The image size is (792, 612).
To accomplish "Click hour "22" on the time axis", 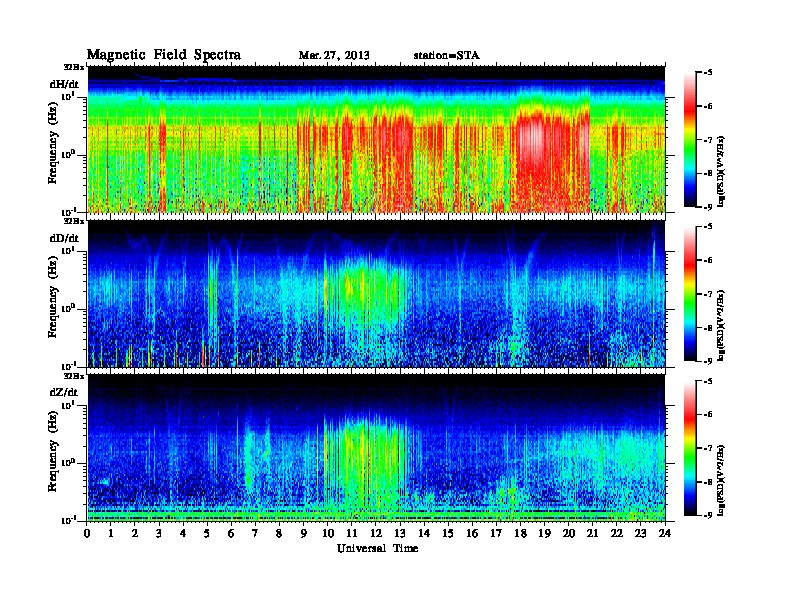I will (x=617, y=533).
